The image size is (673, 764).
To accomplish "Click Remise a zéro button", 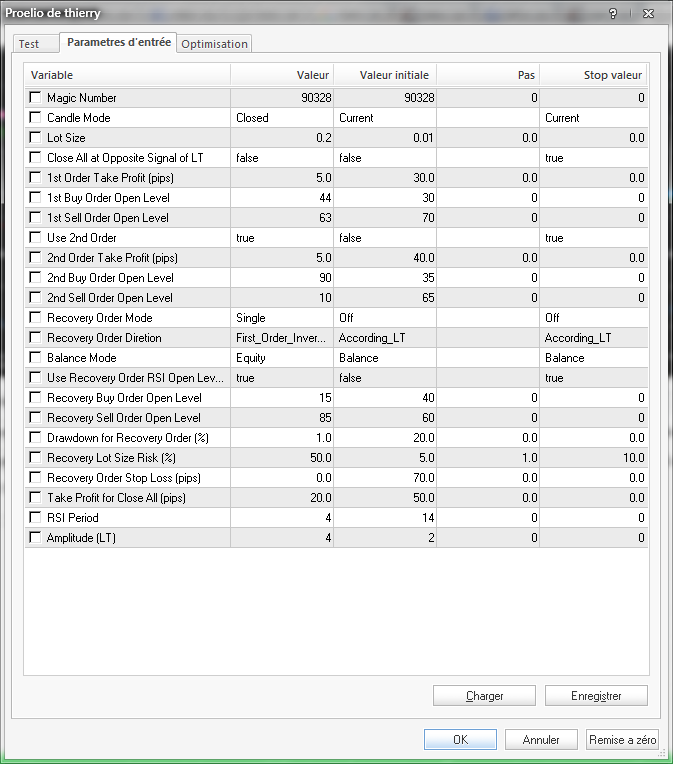I will (x=622, y=740).
